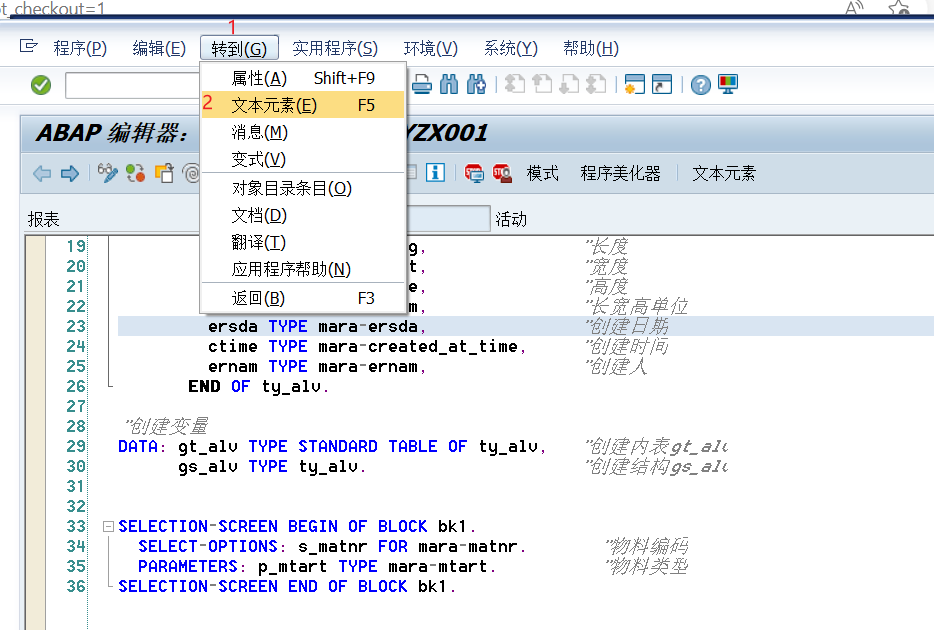The image size is (934, 630).
Task: Click the Display/Change glasses-pencil icon
Action: [108, 173]
